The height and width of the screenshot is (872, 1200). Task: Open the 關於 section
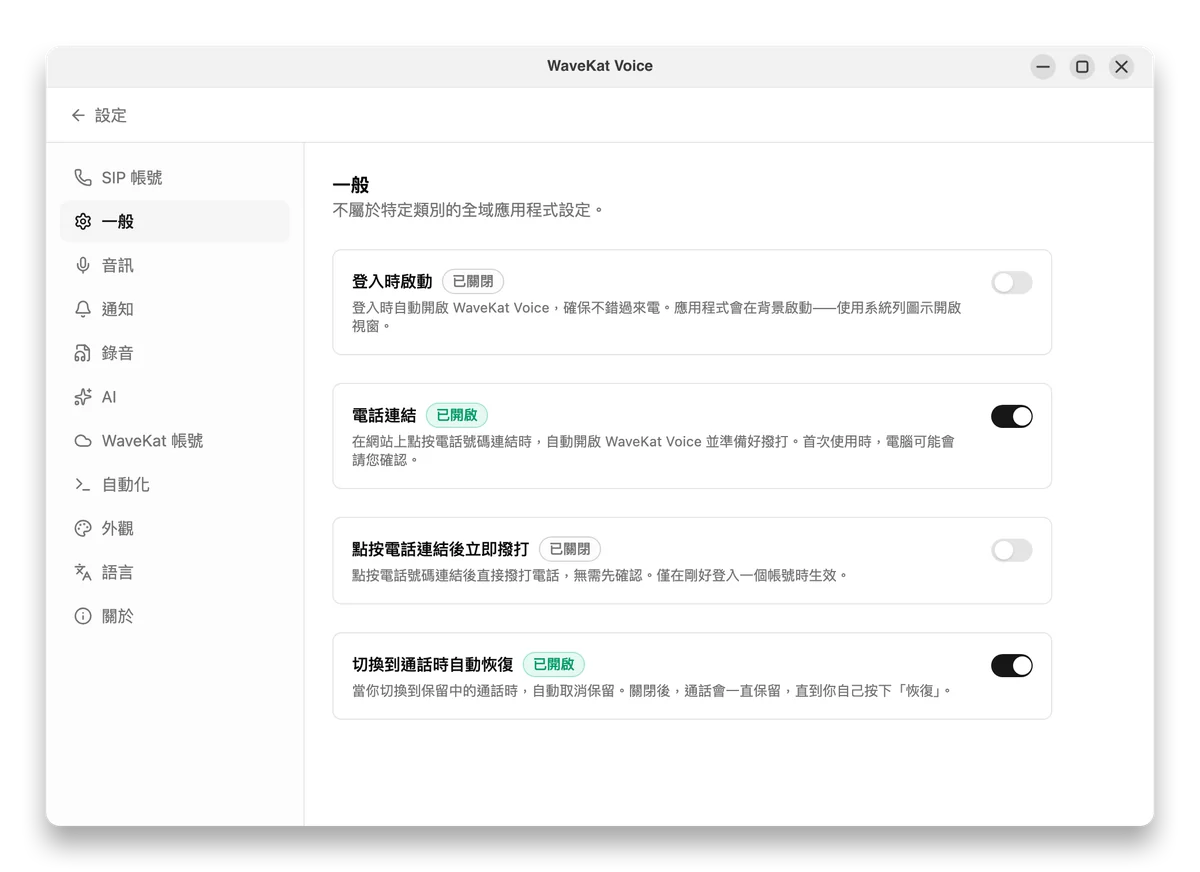tap(175, 617)
